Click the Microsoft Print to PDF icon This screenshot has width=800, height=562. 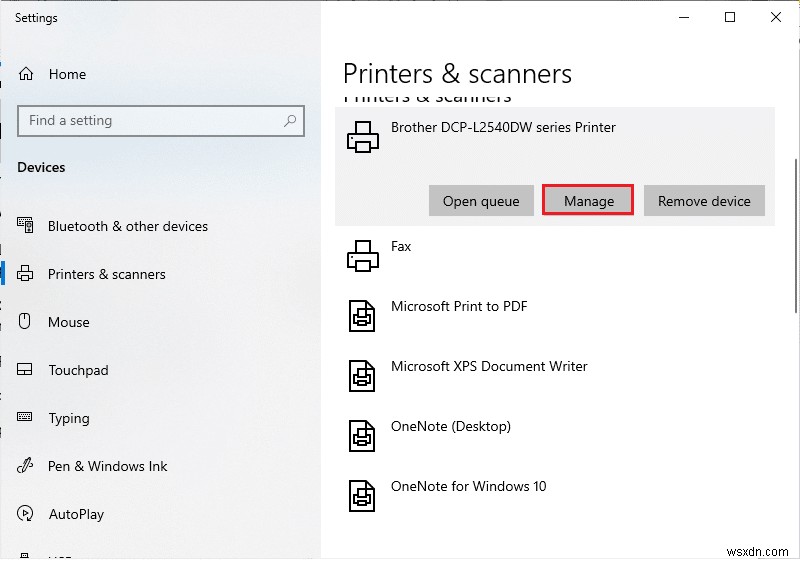click(x=362, y=316)
